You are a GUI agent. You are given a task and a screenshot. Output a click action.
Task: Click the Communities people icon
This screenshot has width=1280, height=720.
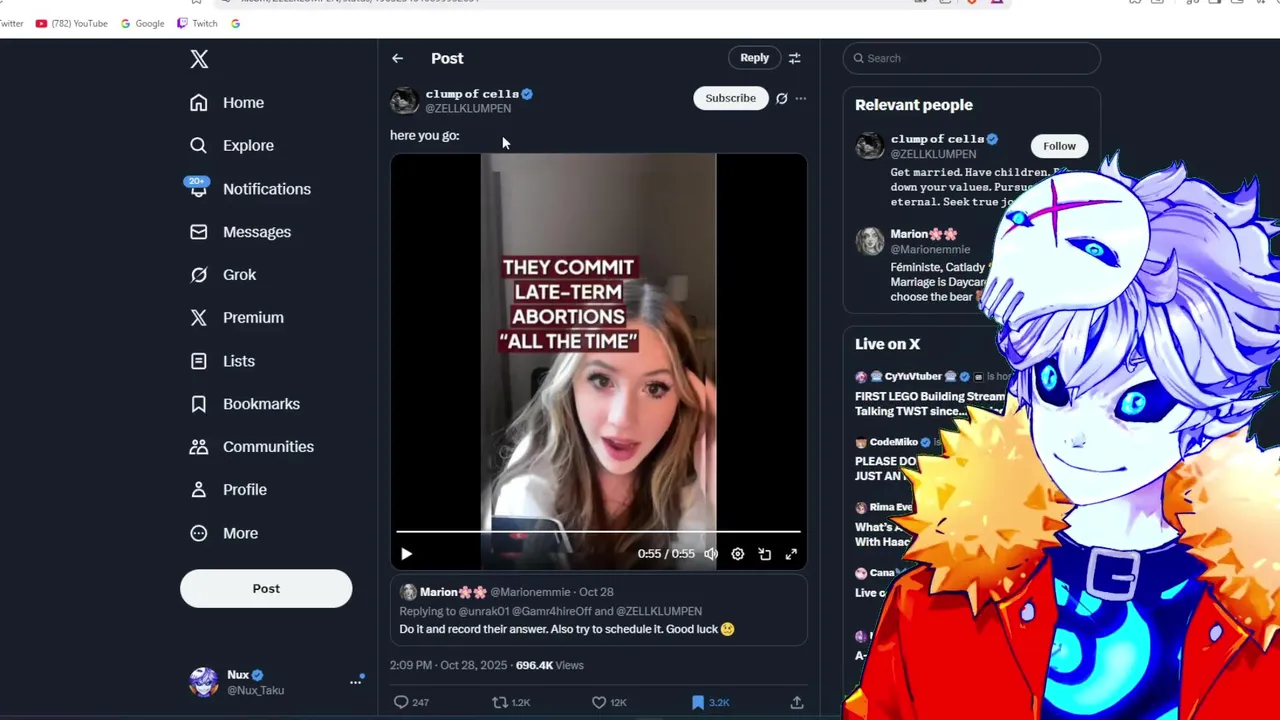[x=199, y=447]
